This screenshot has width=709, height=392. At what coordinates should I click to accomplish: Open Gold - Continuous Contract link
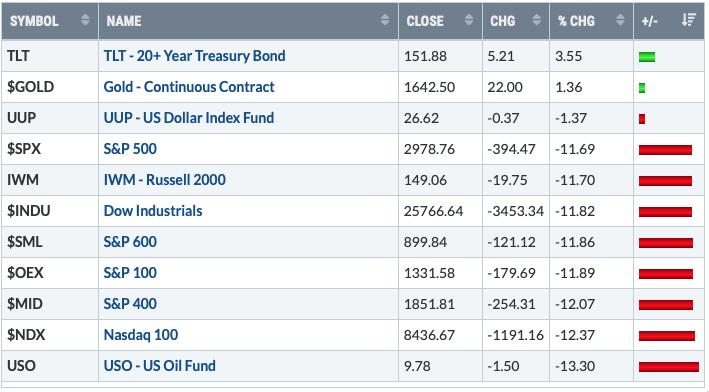click(189, 87)
